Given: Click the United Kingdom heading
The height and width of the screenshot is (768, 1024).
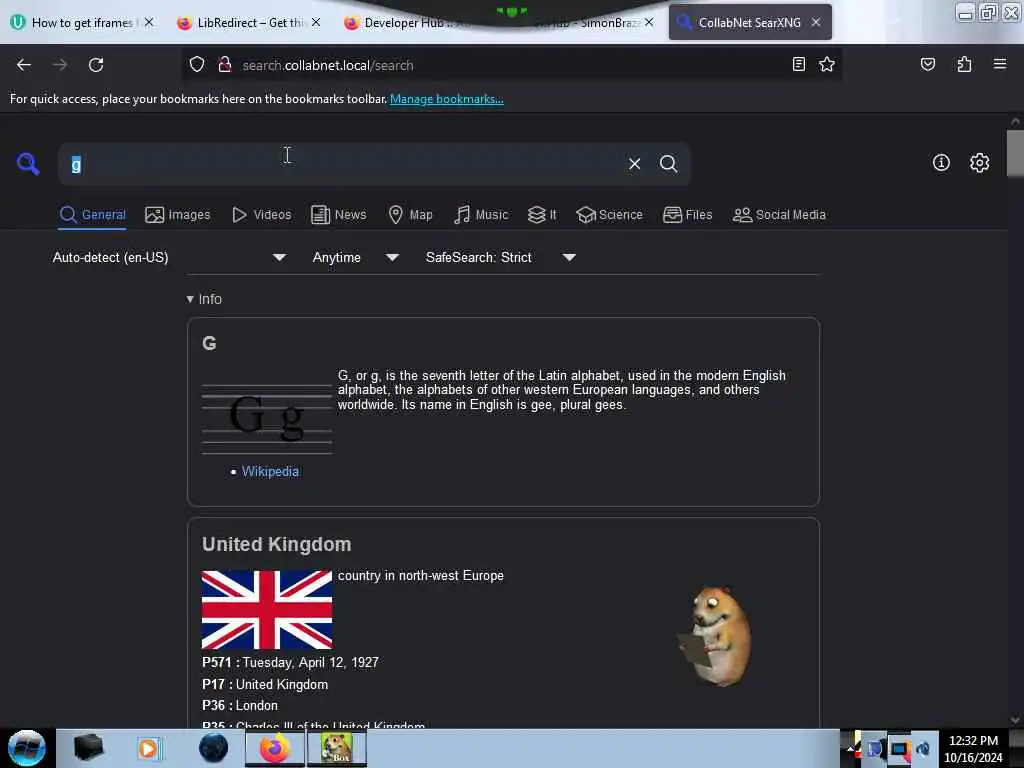Looking at the screenshot, I should click(x=276, y=545).
